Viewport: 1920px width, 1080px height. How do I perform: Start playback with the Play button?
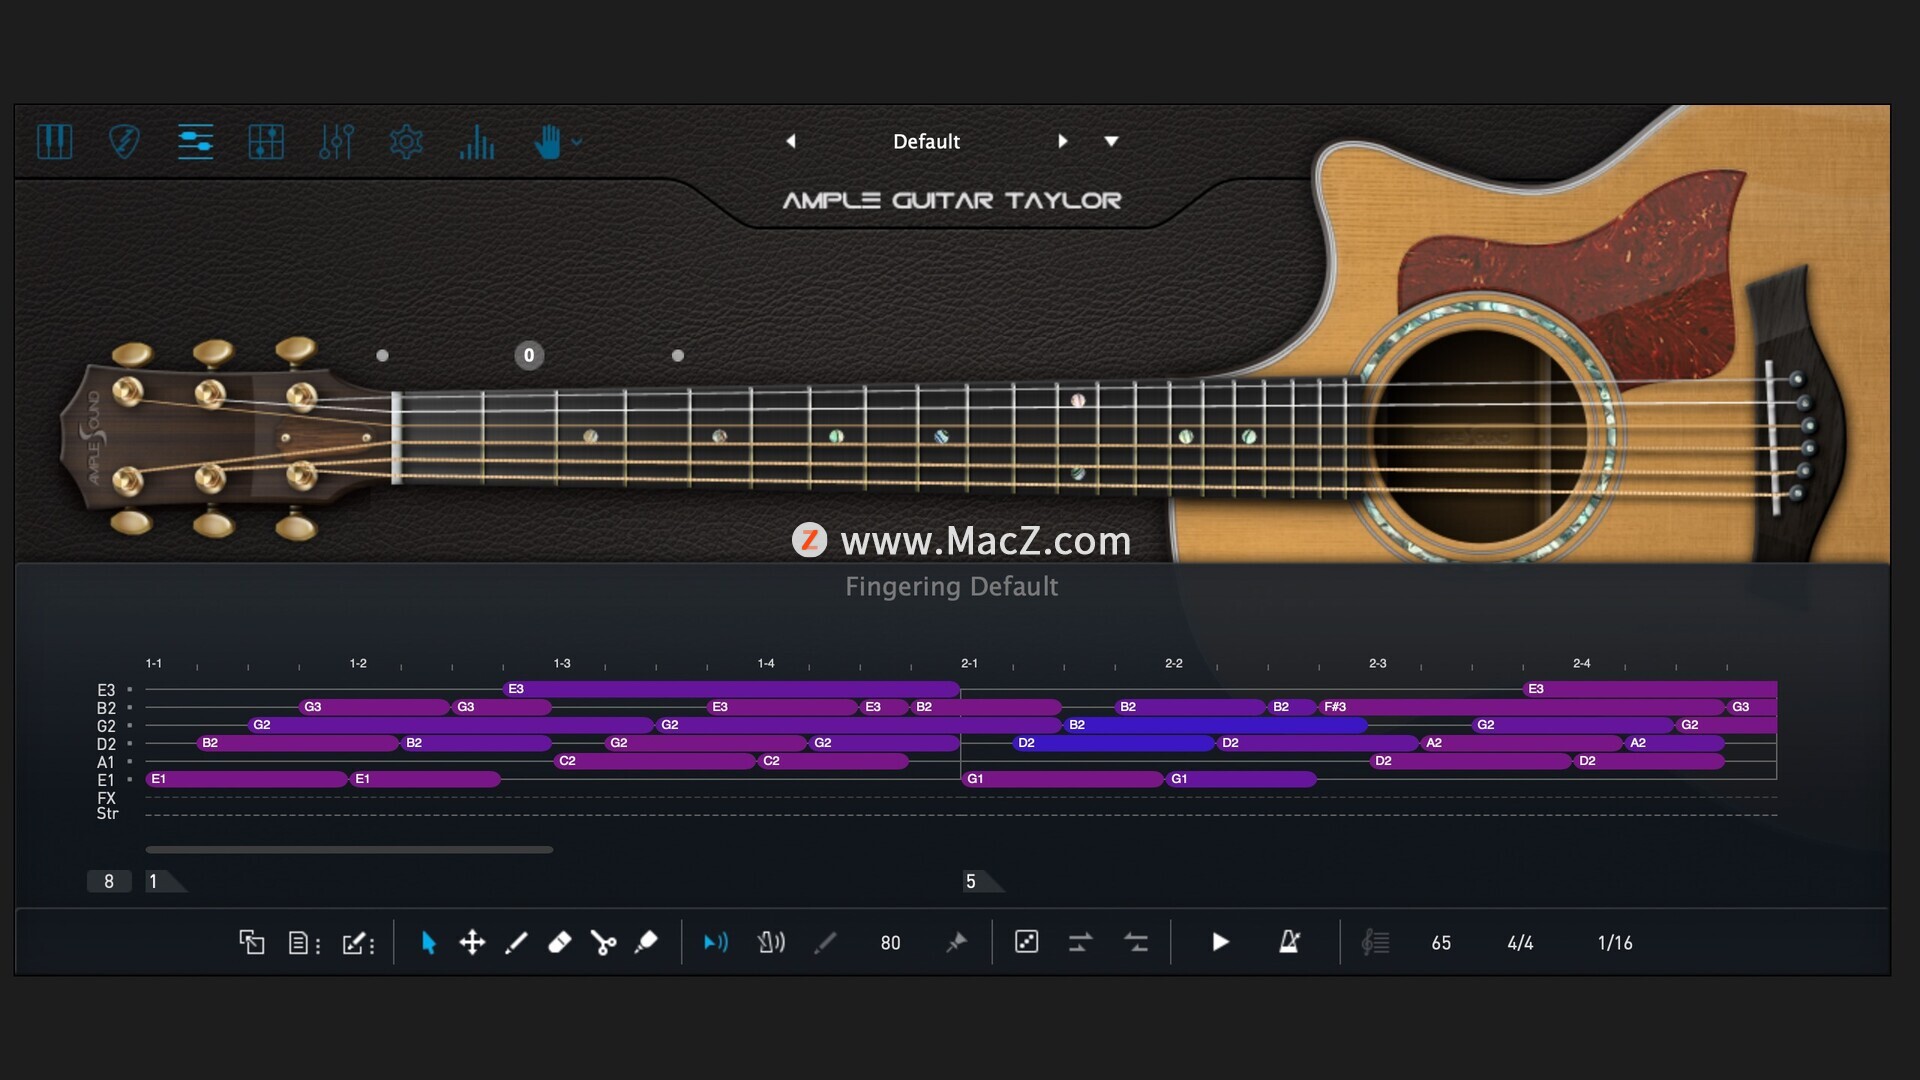[x=1220, y=942]
